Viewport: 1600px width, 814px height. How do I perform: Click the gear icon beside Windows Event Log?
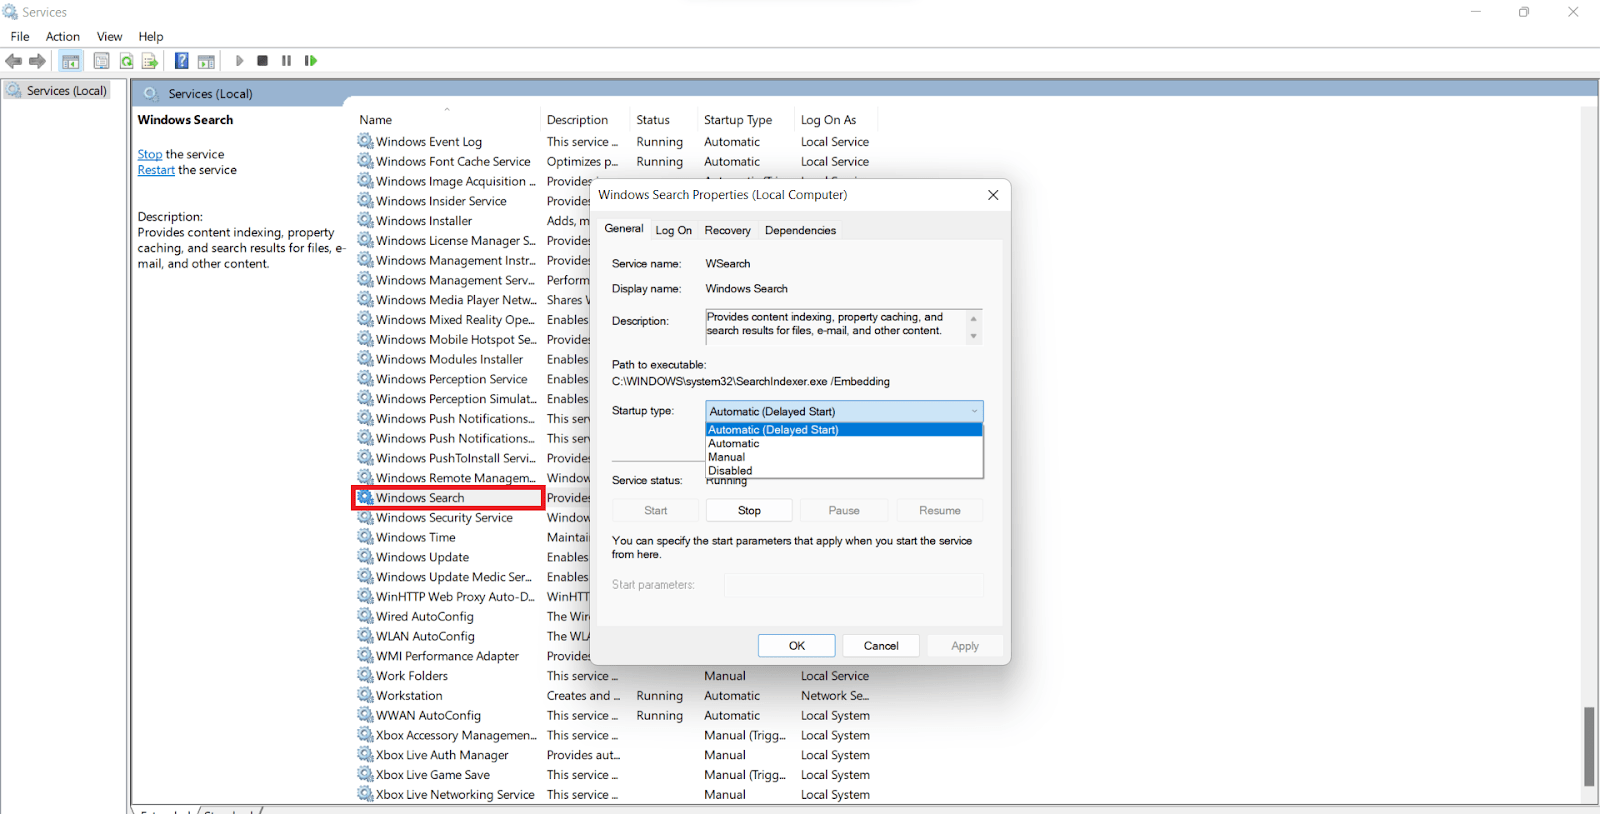pyautogui.click(x=365, y=141)
